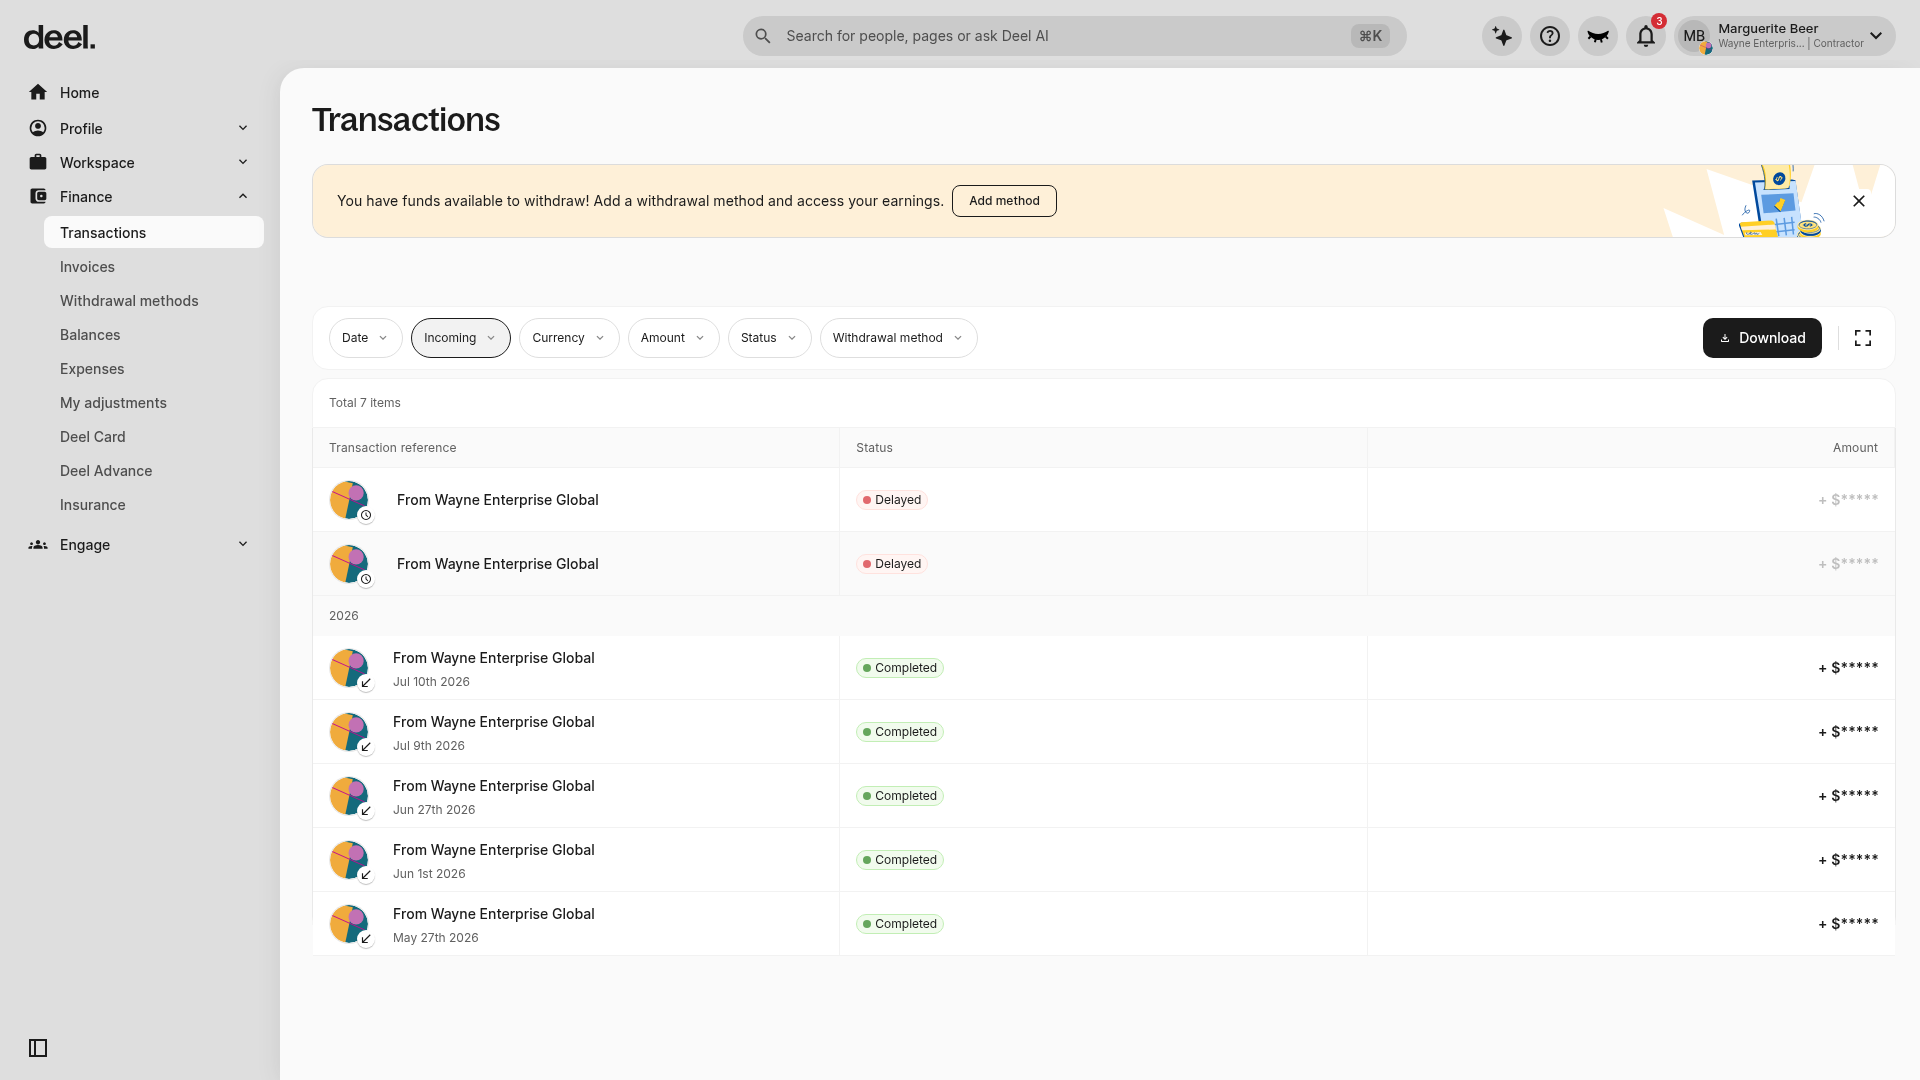Open the May 27th 2026 transaction
This screenshot has width=1920, height=1080.
pos(1103,924)
